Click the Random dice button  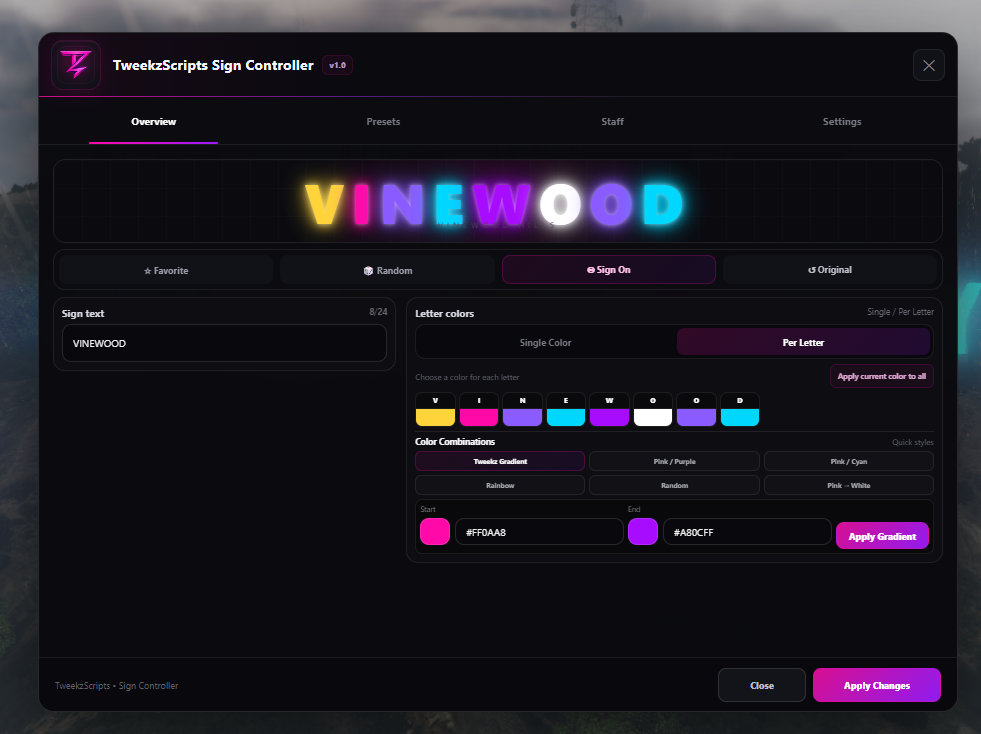[388, 270]
